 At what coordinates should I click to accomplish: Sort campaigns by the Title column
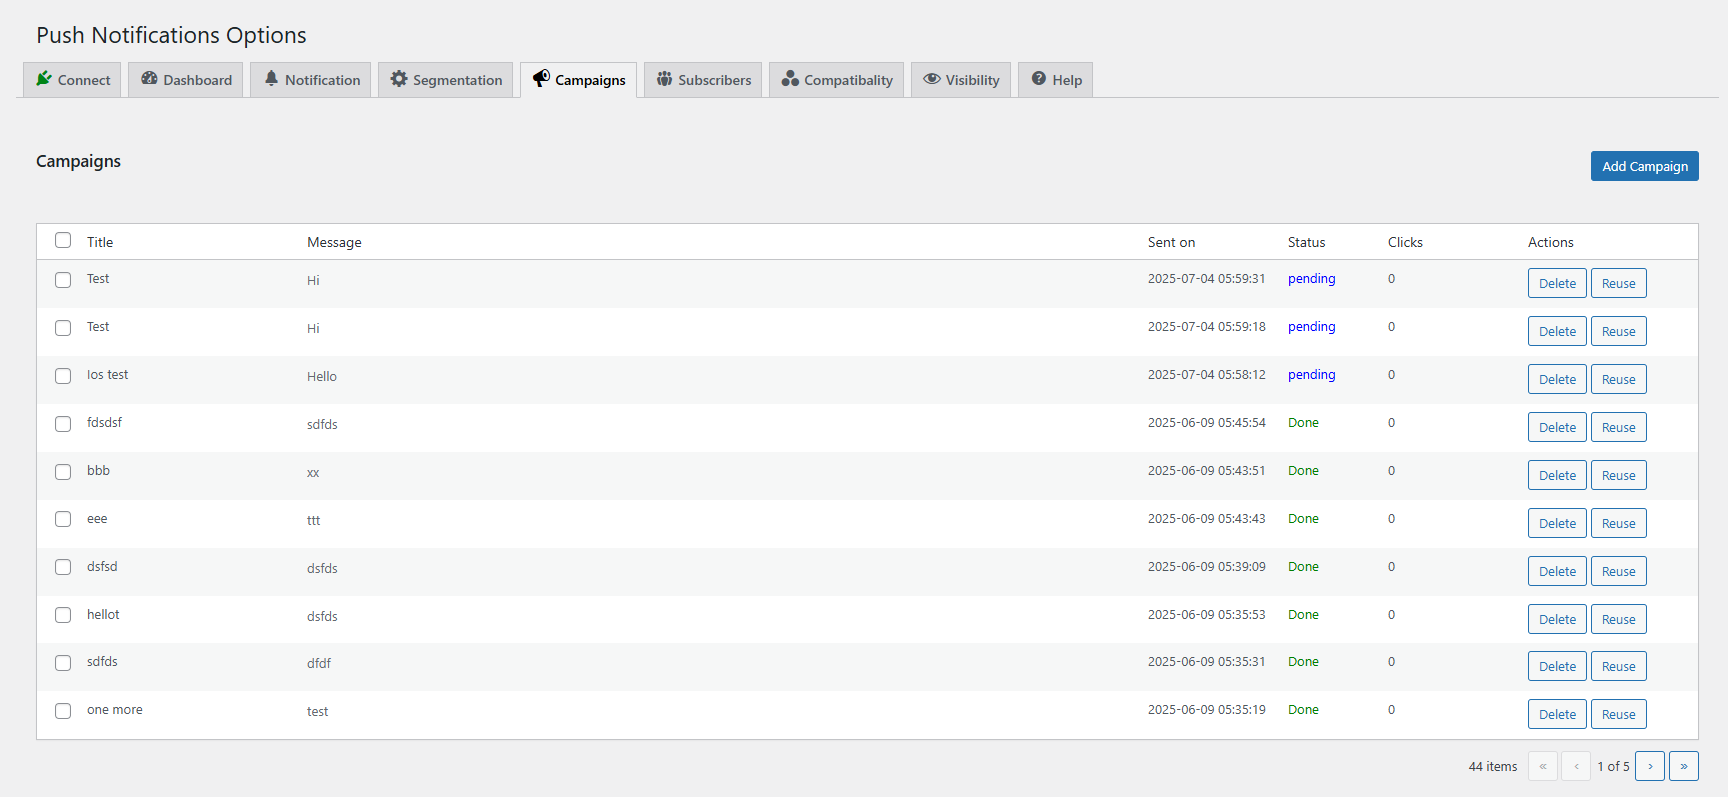(x=99, y=241)
